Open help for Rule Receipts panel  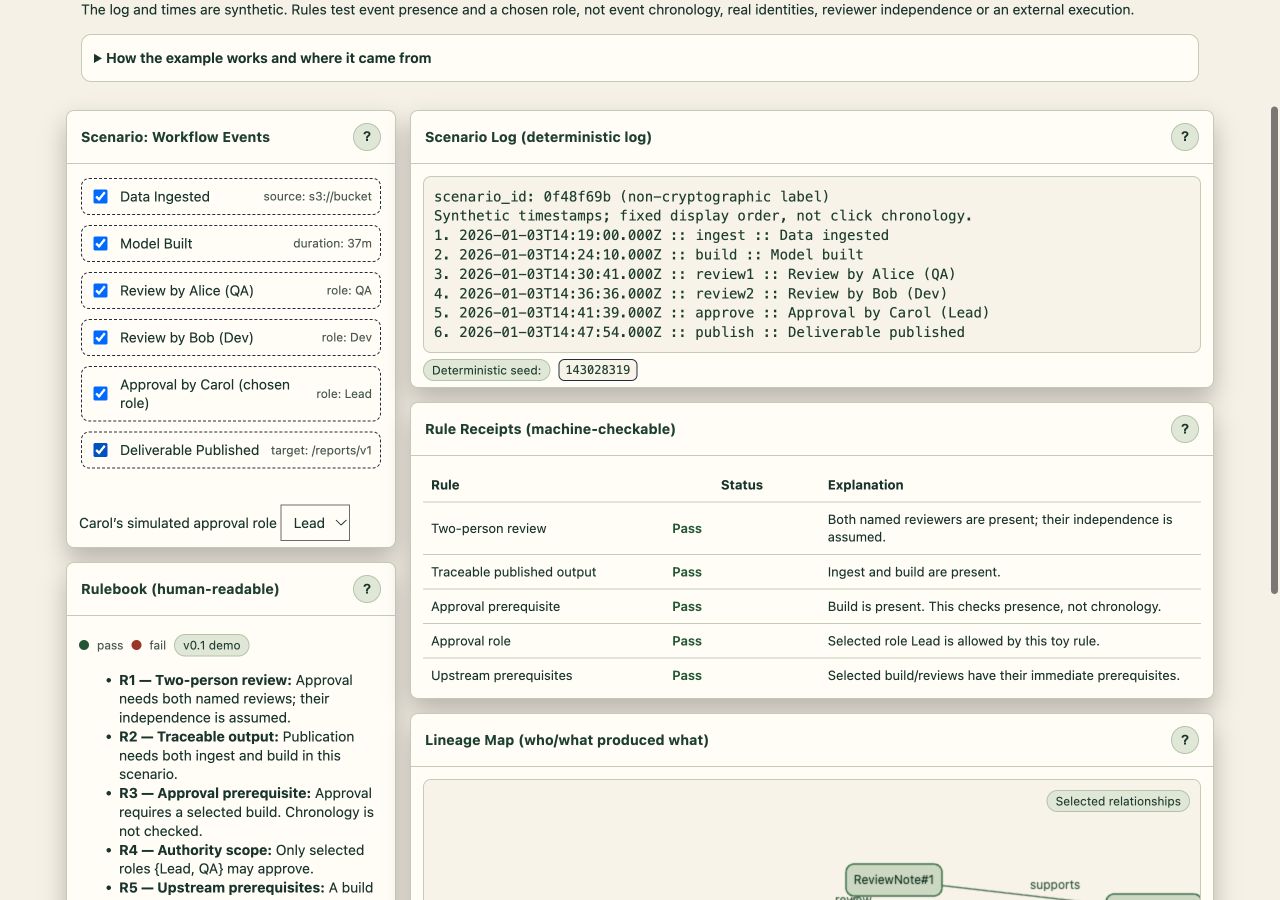click(x=1185, y=429)
